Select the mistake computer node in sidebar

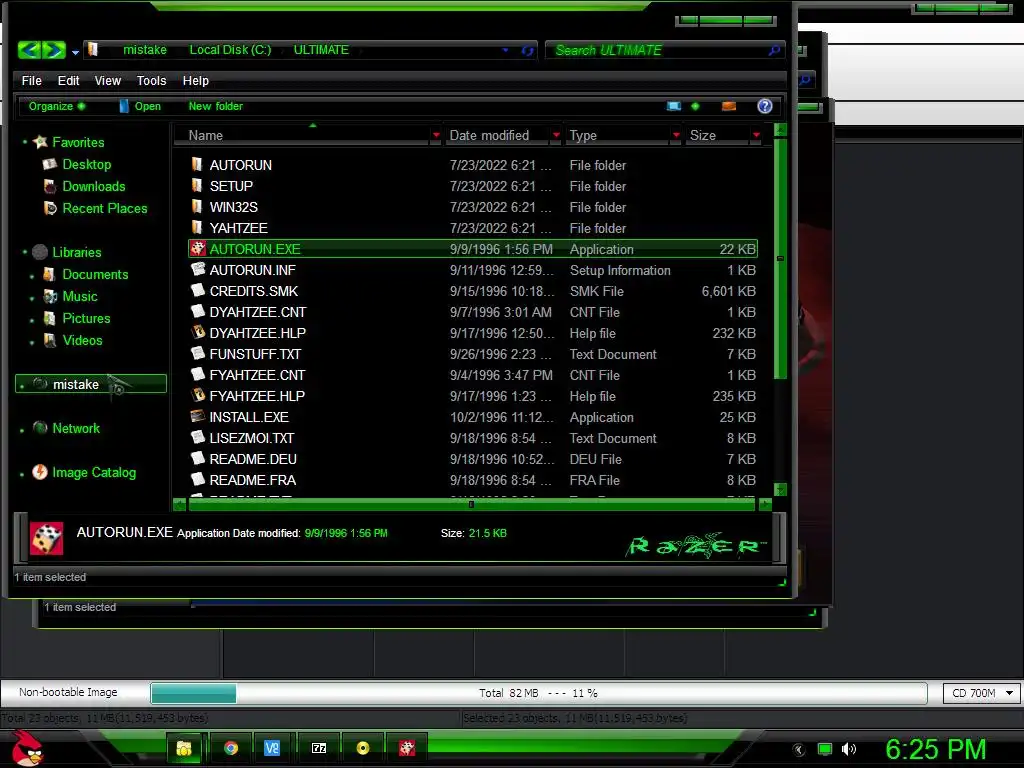tap(91, 384)
